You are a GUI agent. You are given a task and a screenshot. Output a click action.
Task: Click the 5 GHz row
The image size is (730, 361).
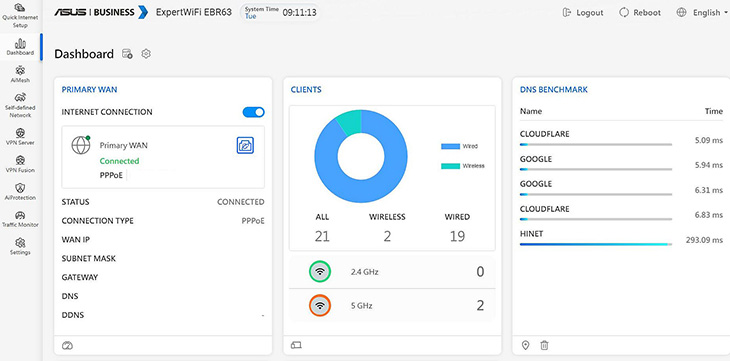click(392, 306)
